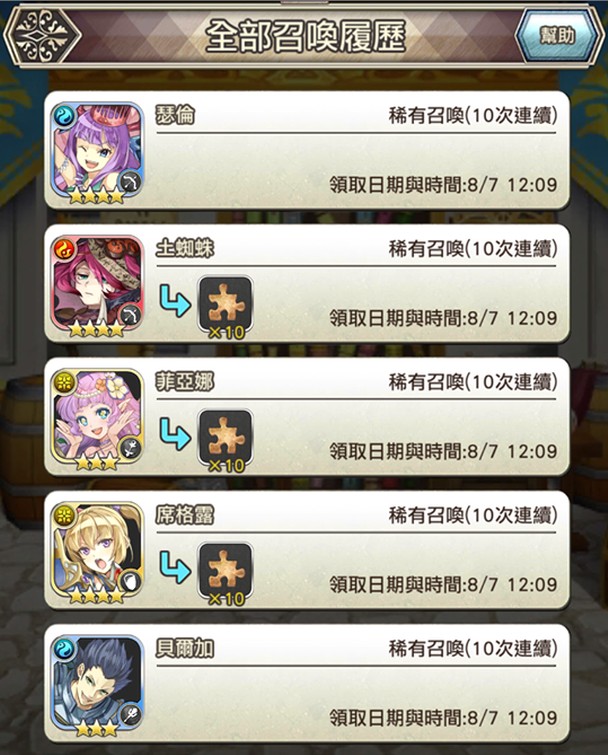Viewport: 608px width, 755px height.
Task: Click blue conversion arrow in 菲亞娜 row
Action: click(175, 434)
